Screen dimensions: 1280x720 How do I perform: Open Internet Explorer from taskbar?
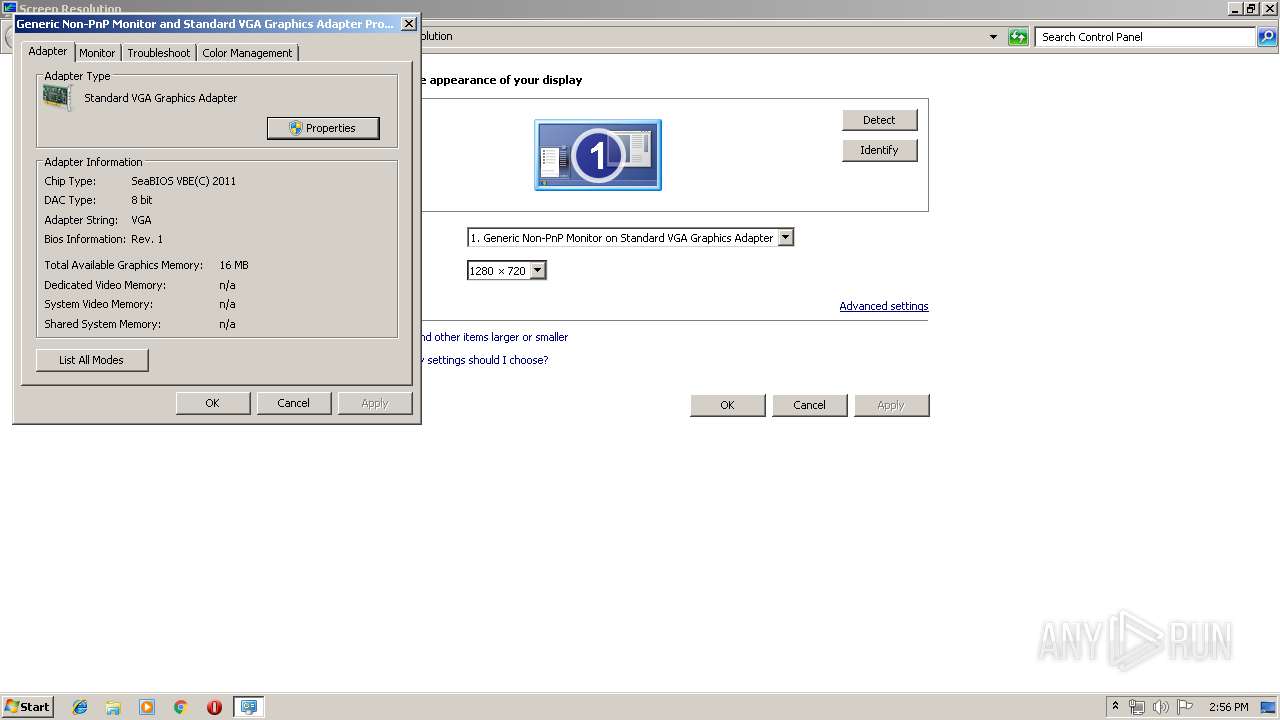tap(80, 707)
